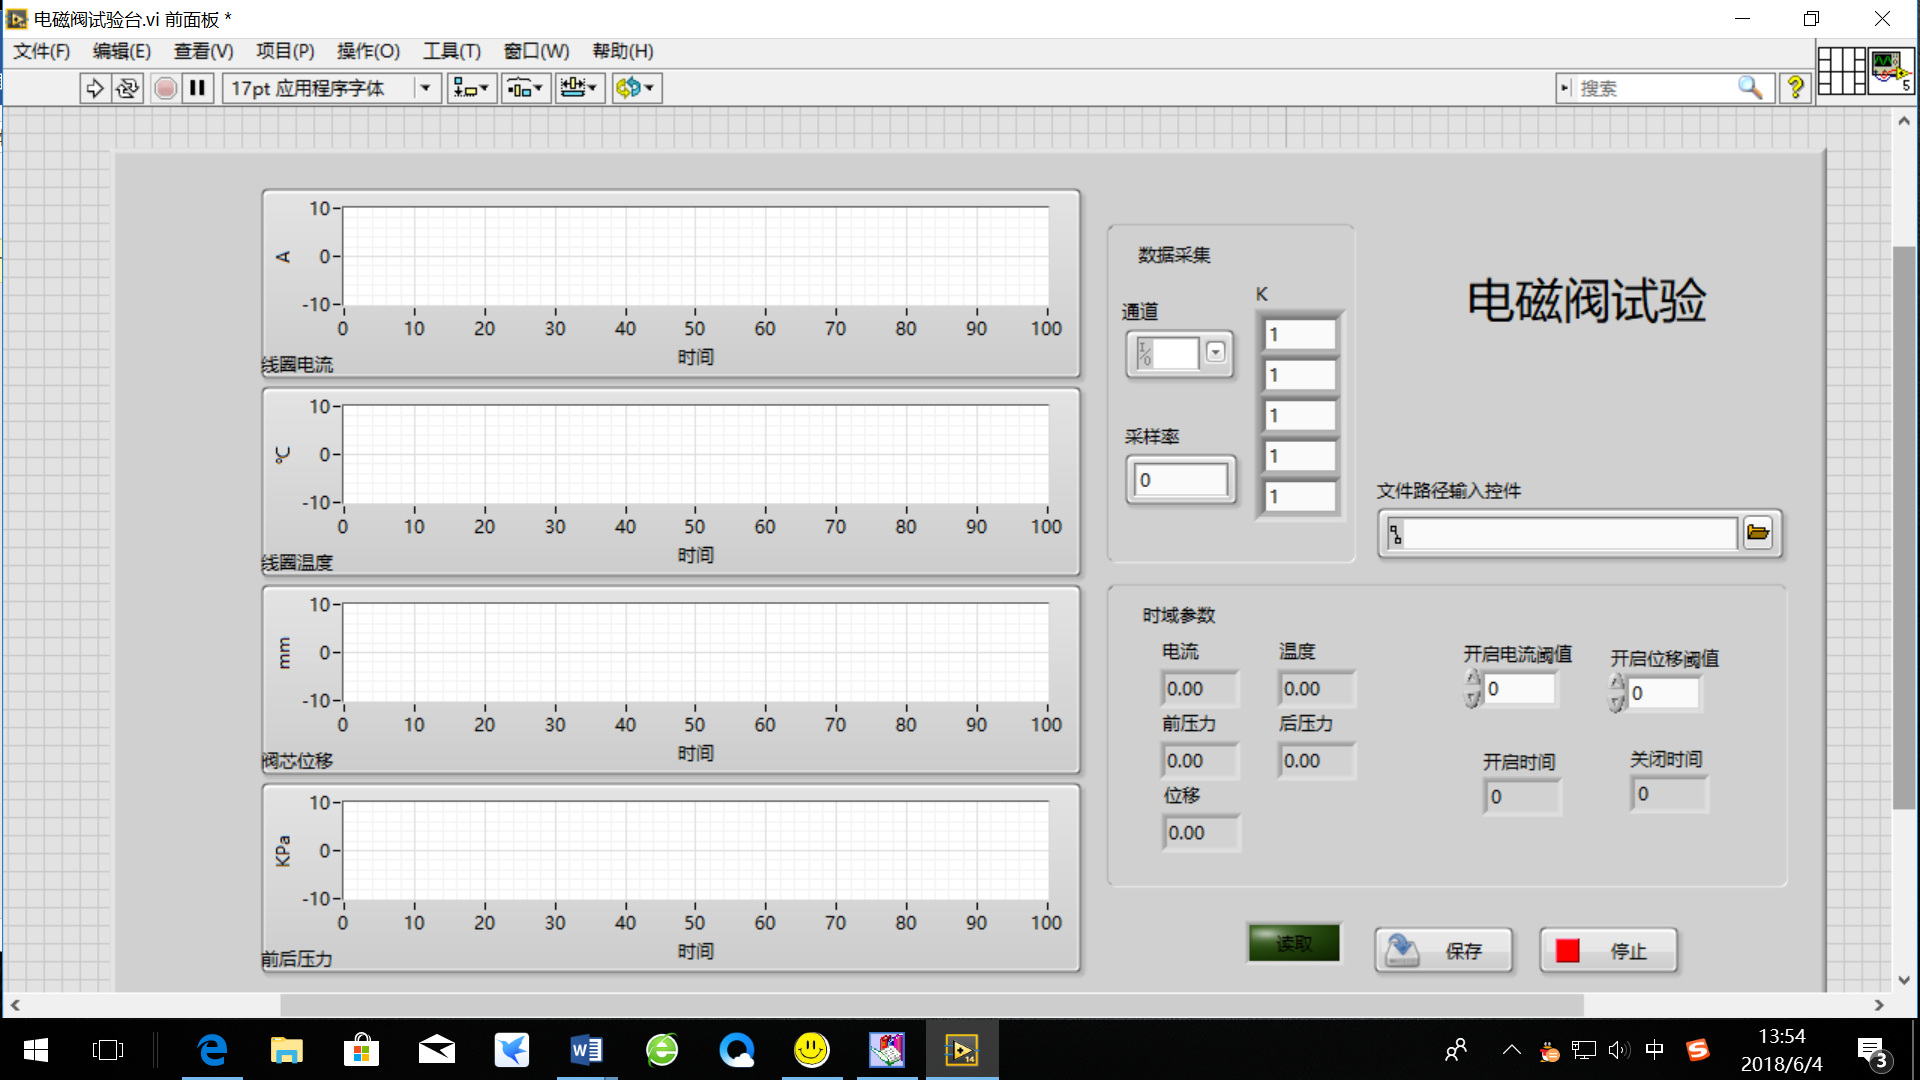Click the folder browse icon for file path
1920x1080 pixels.
[x=1758, y=532]
